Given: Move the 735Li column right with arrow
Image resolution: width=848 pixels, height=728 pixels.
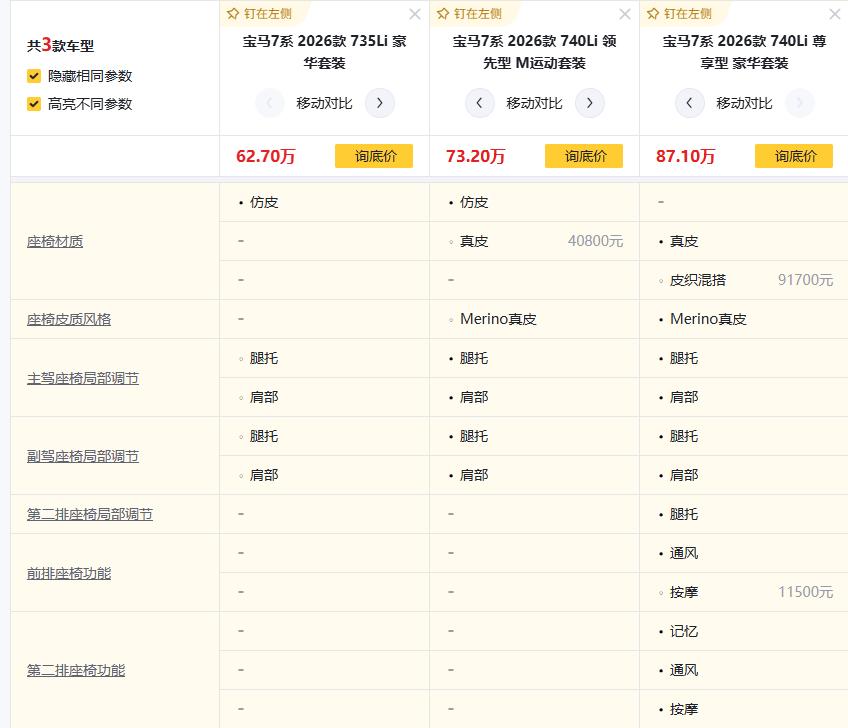Looking at the screenshot, I should click(380, 103).
